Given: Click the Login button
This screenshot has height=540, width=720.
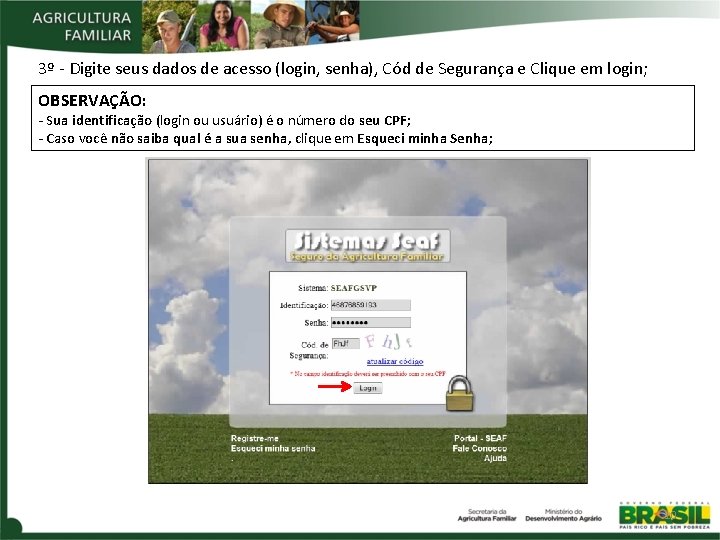Looking at the screenshot, I should (368, 388).
